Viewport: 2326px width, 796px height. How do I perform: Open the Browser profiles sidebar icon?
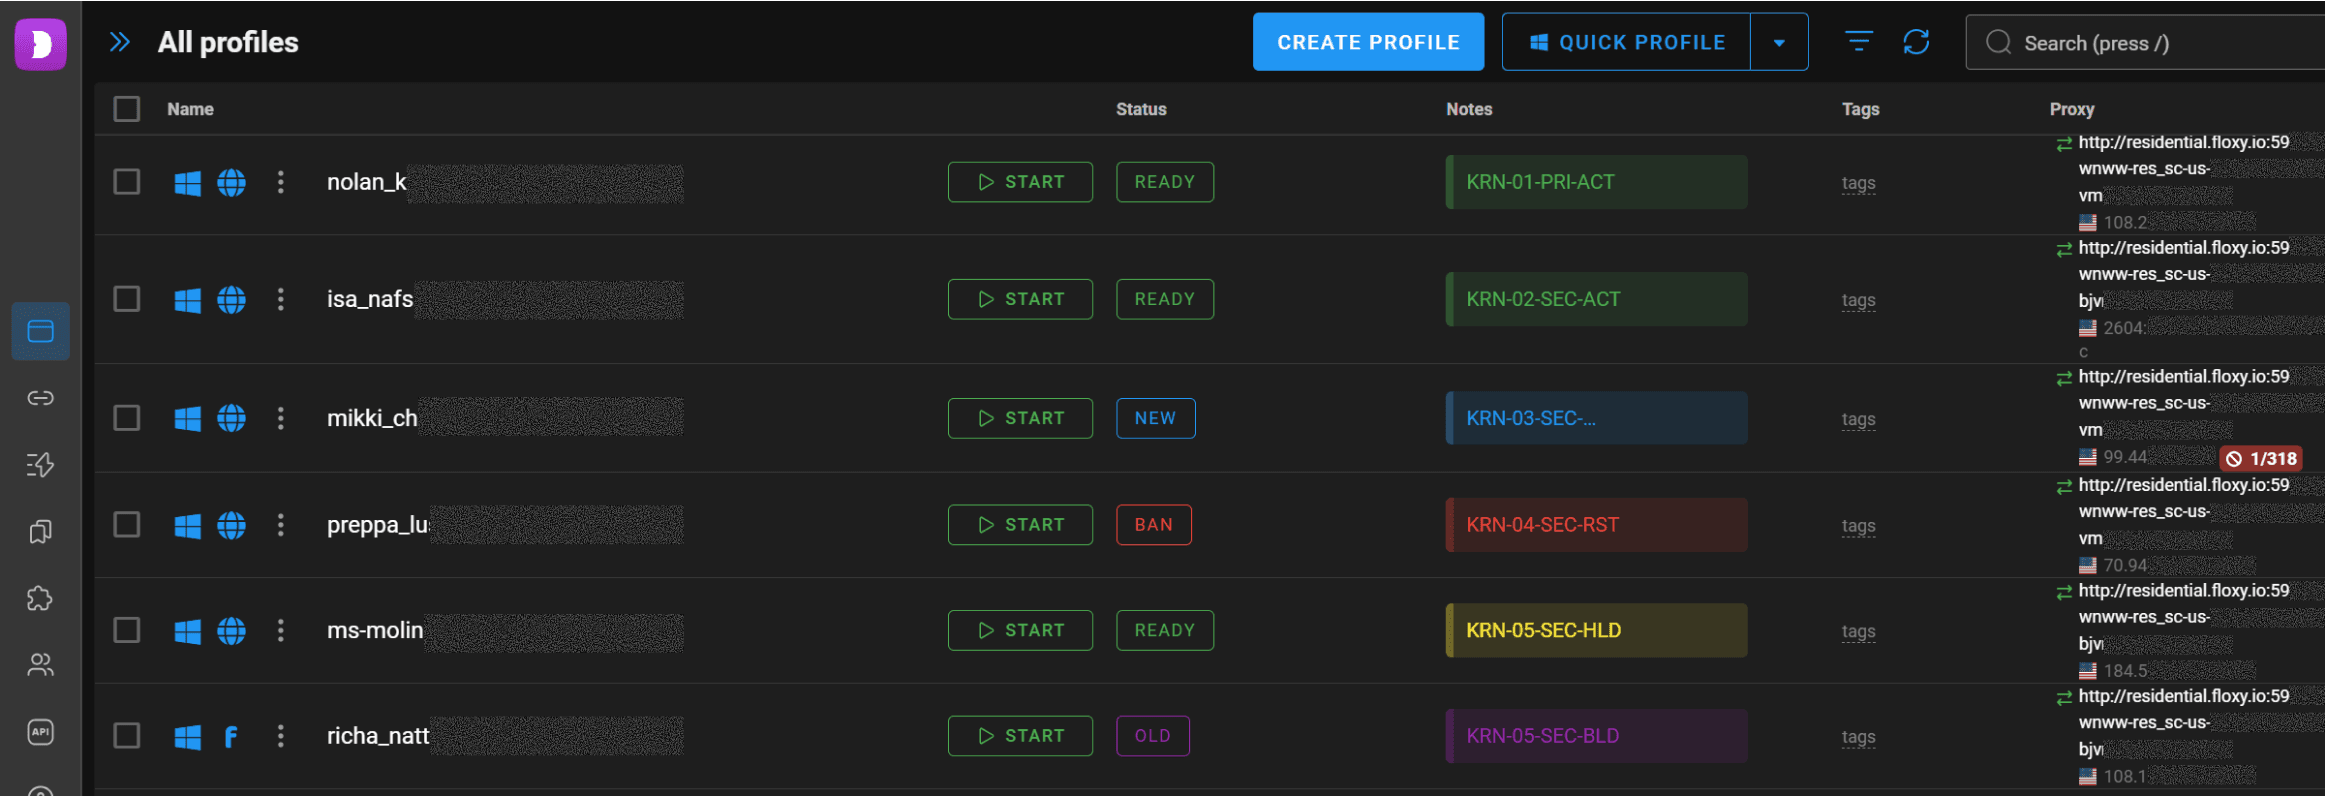click(40, 331)
